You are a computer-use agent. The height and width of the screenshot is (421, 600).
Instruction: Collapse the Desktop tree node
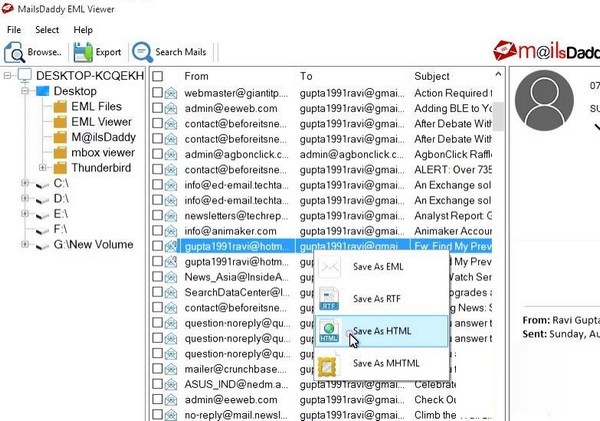pyautogui.click(x=25, y=91)
